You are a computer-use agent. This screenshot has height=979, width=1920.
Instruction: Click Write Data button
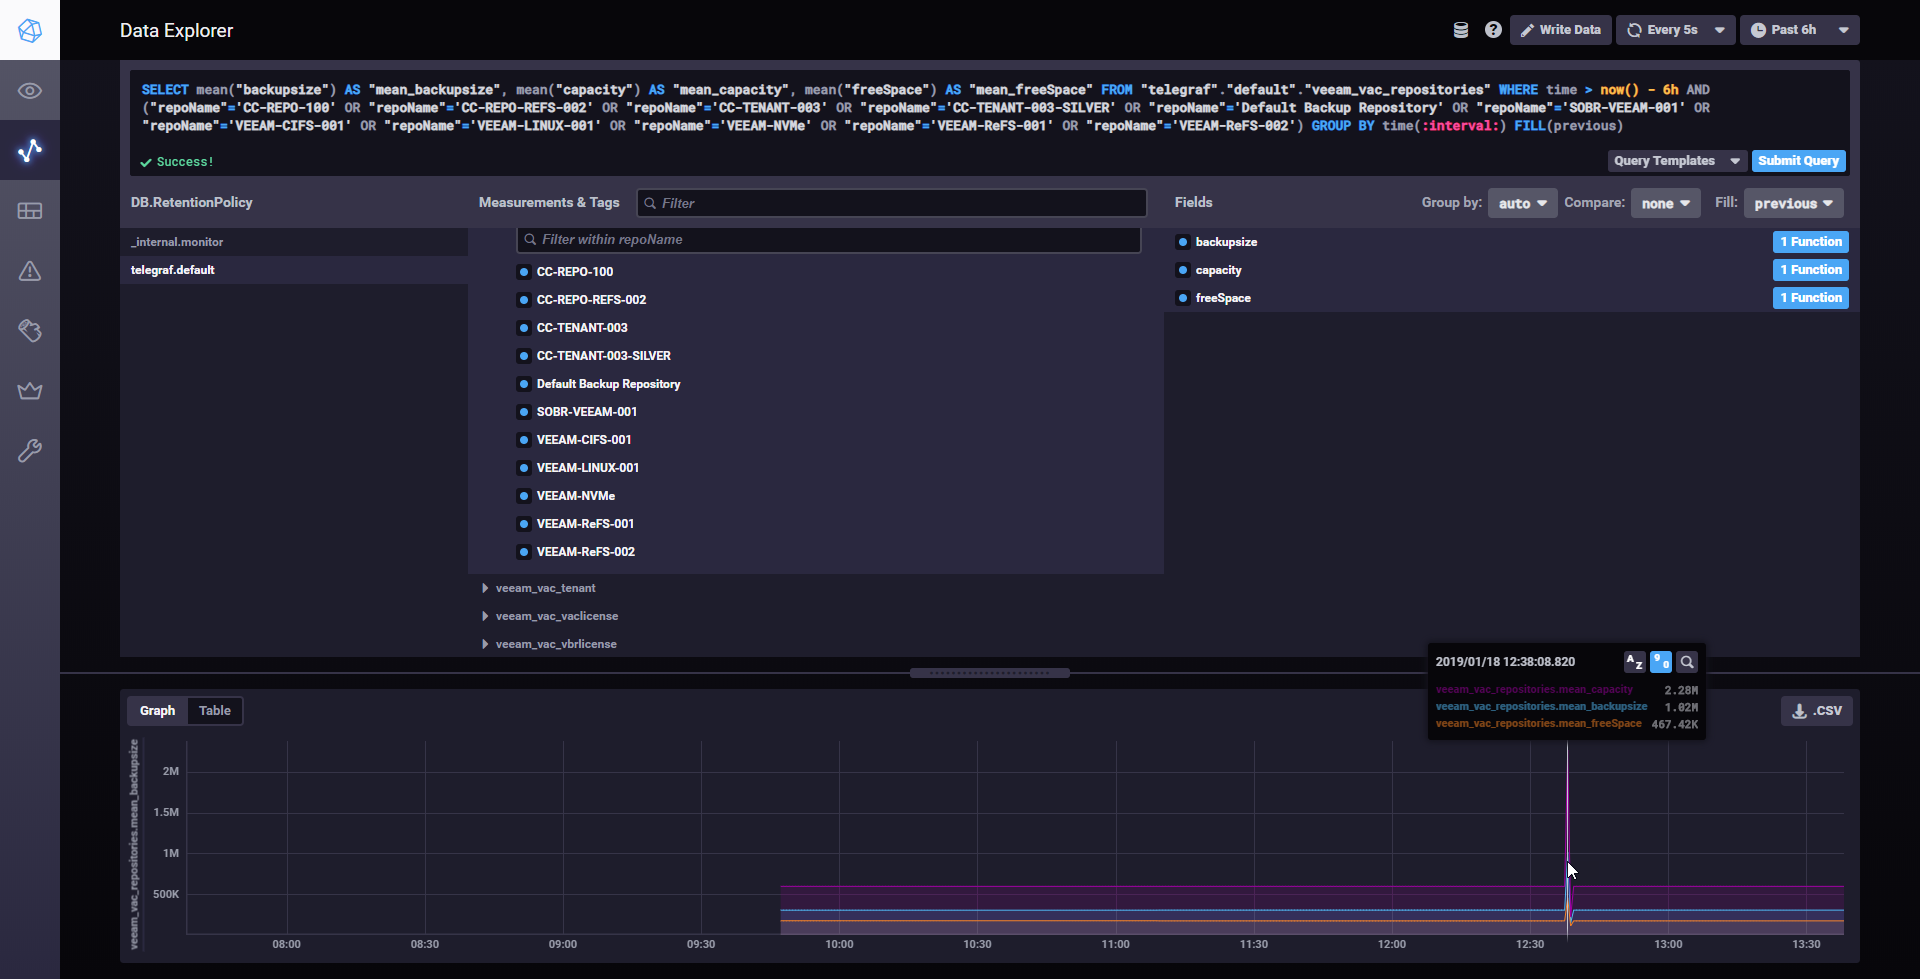coord(1560,30)
